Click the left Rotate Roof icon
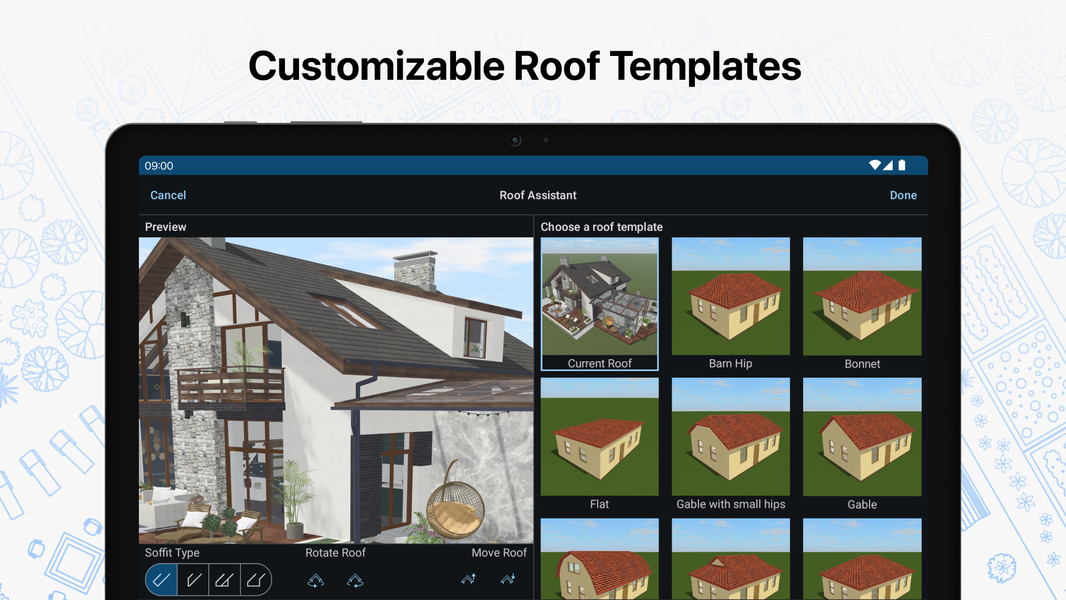Viewport: 1066px width, 600px height. [316, 580]
